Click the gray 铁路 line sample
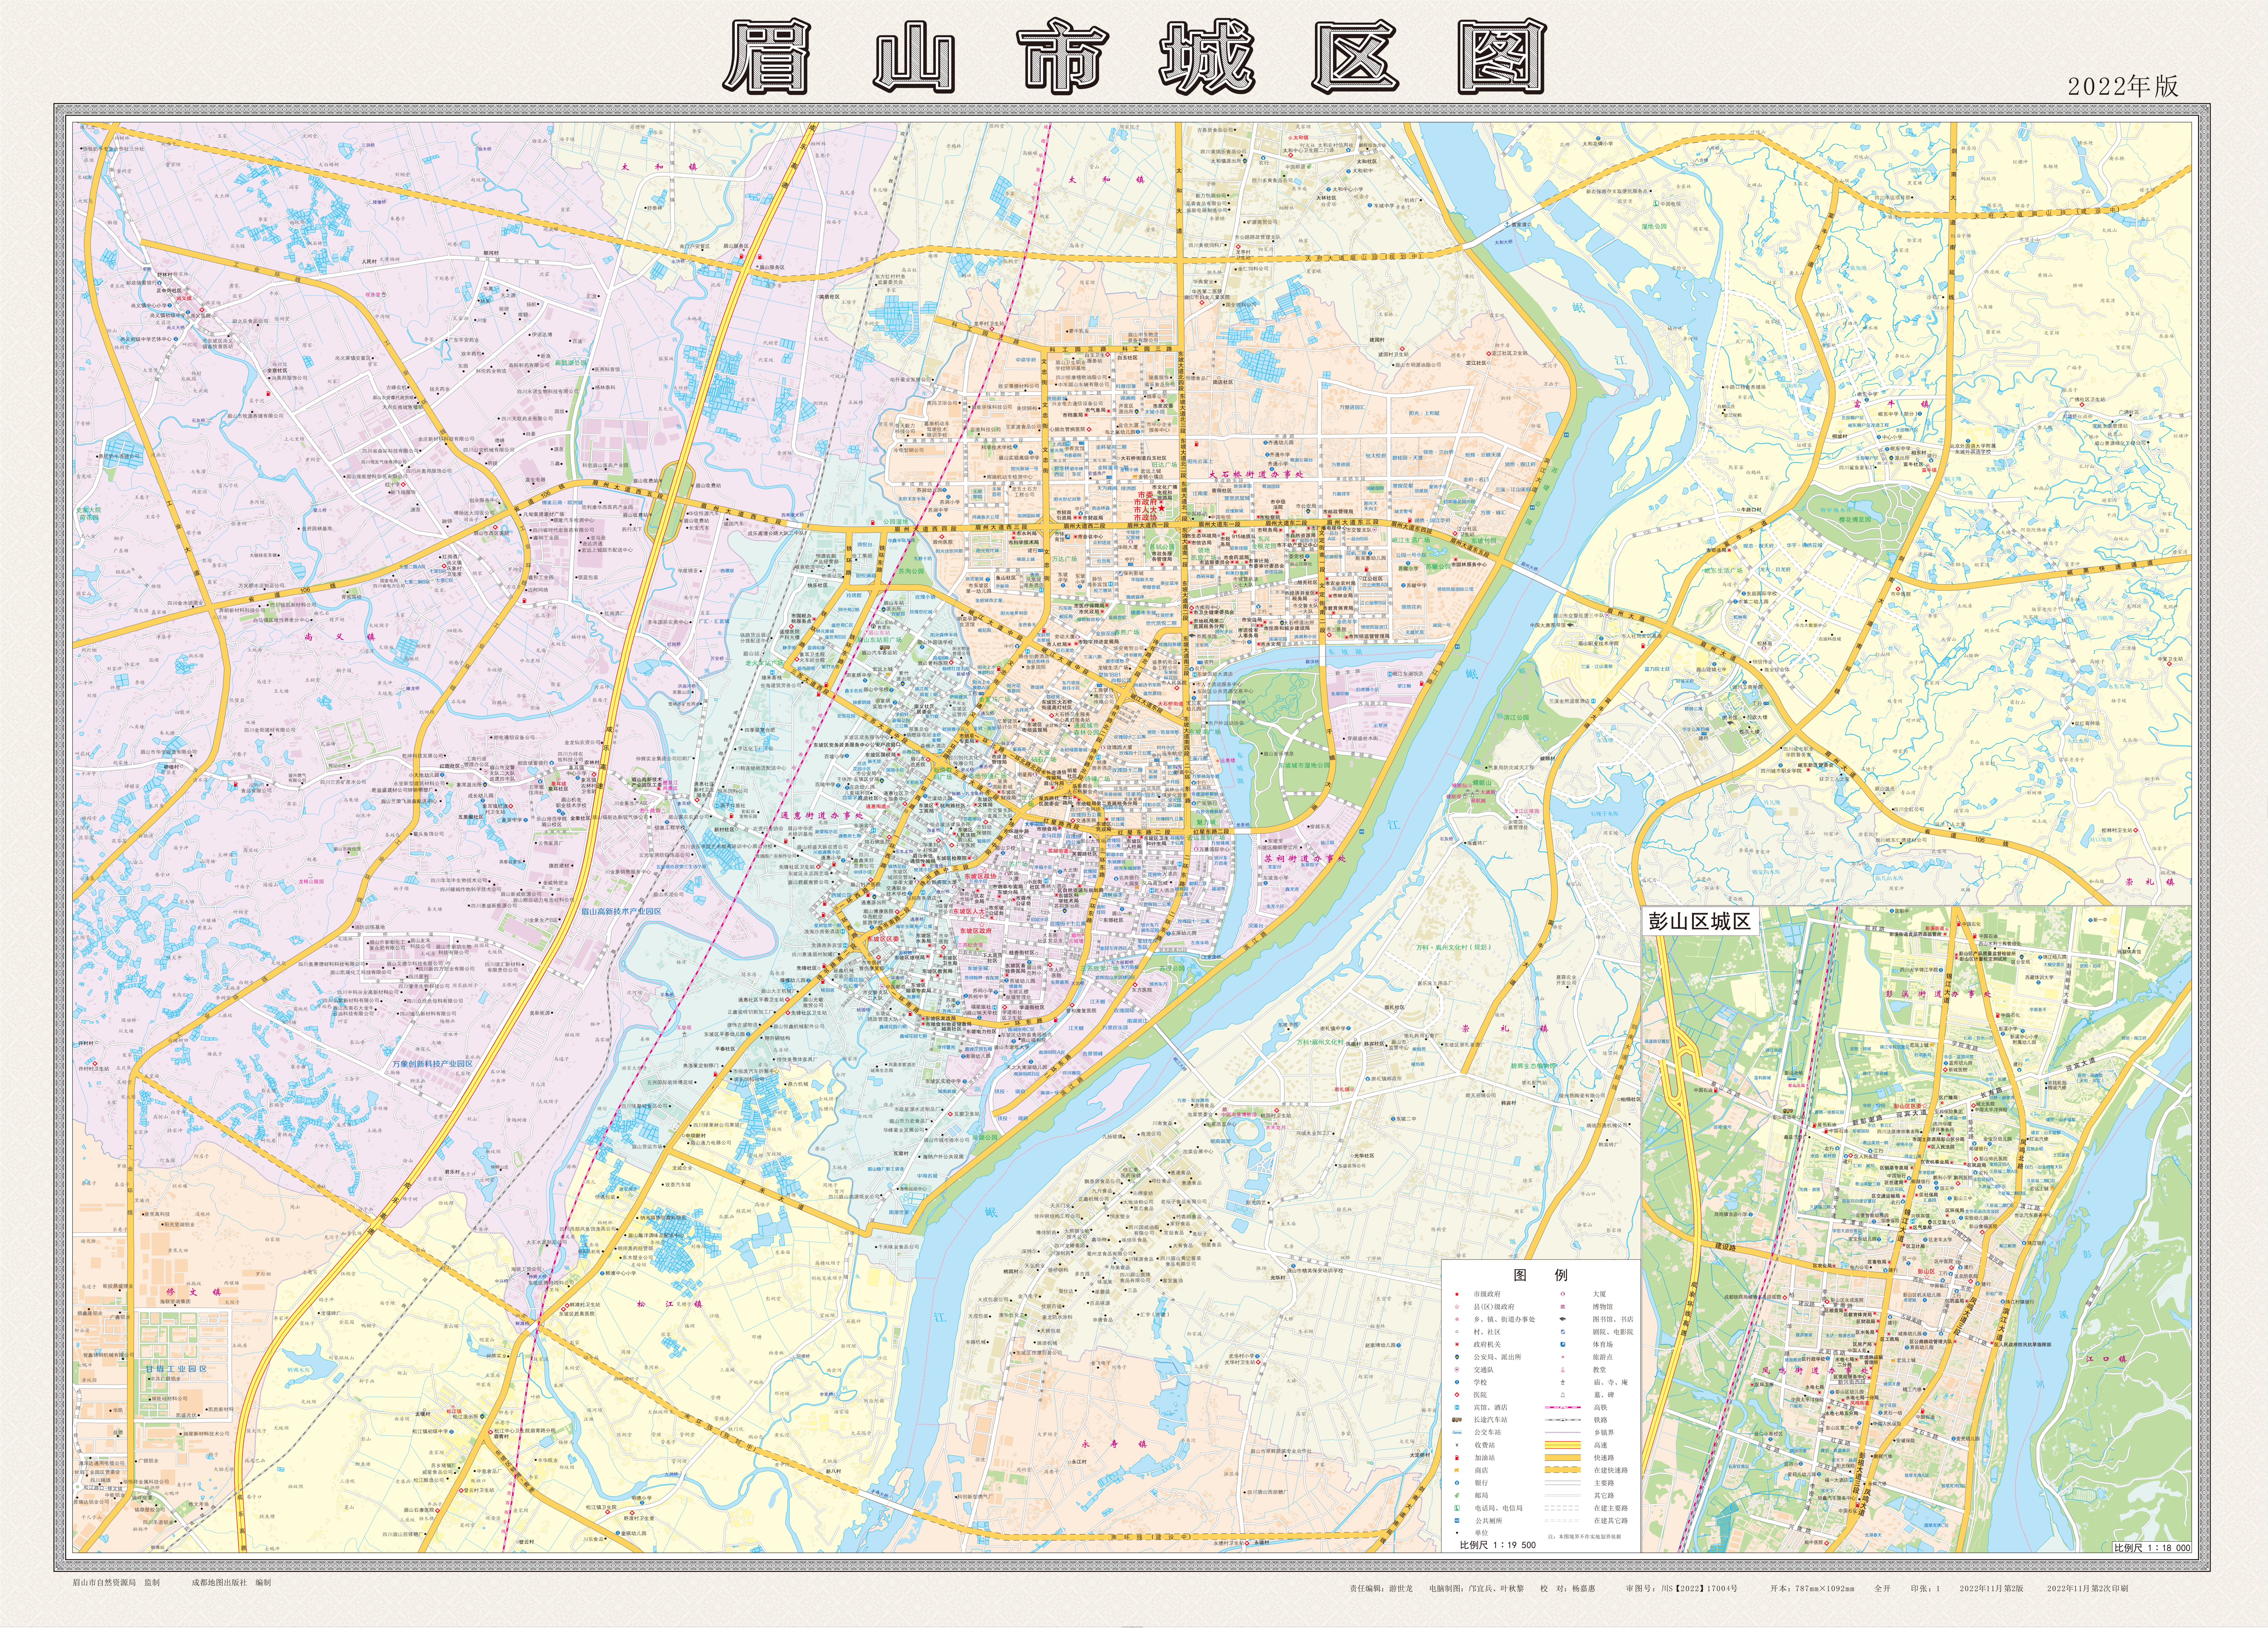The height and width of the screenshot is (1628, 2268). (1563, 1420)
